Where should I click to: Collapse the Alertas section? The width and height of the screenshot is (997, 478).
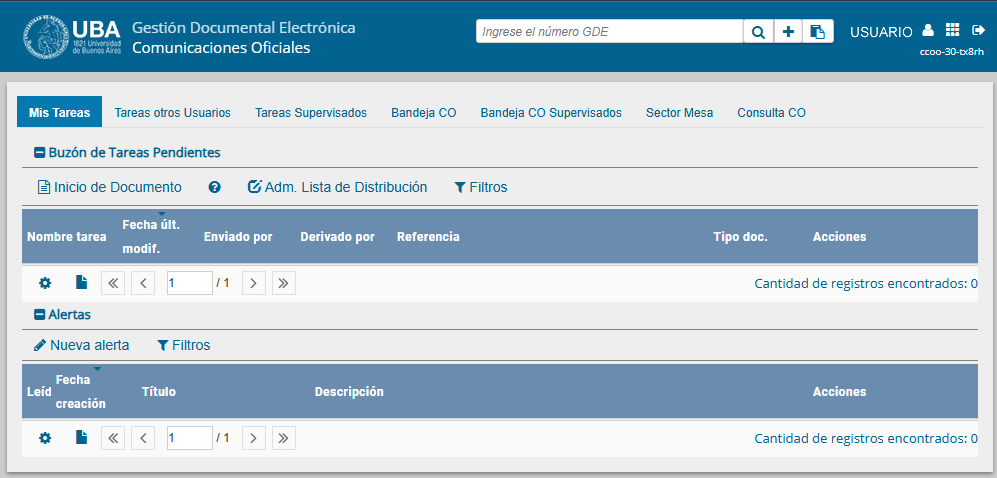click(40, 315)
